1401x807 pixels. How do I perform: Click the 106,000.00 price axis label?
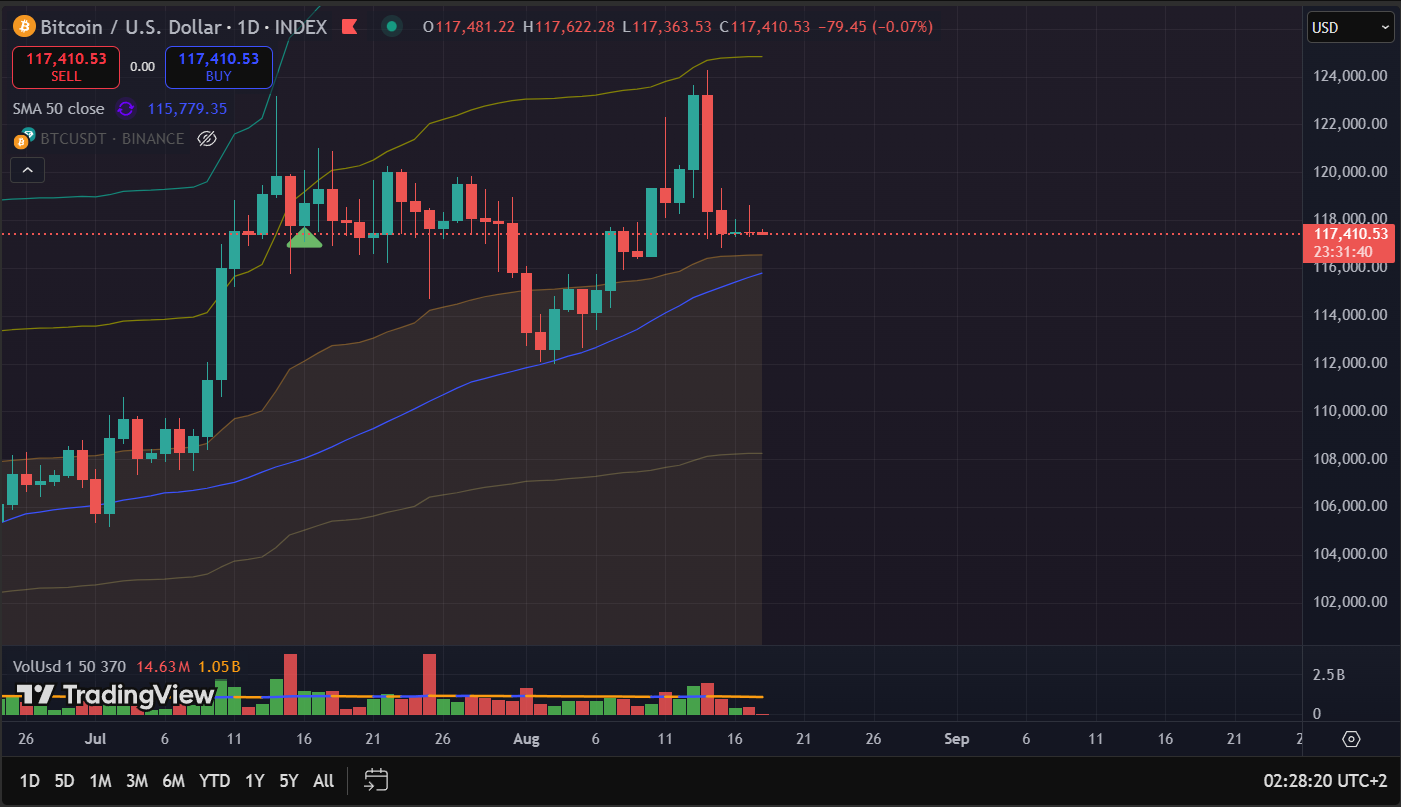click(x=1348, y=506)
